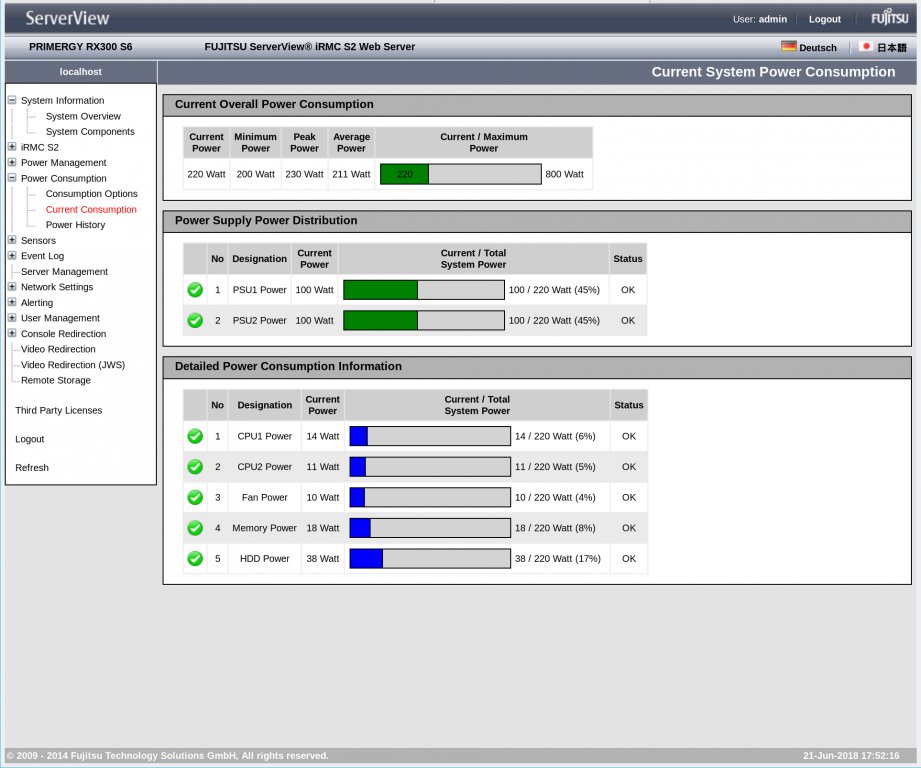Collapse the System Information tree node
921x768 pixels.
coord(12,100)
